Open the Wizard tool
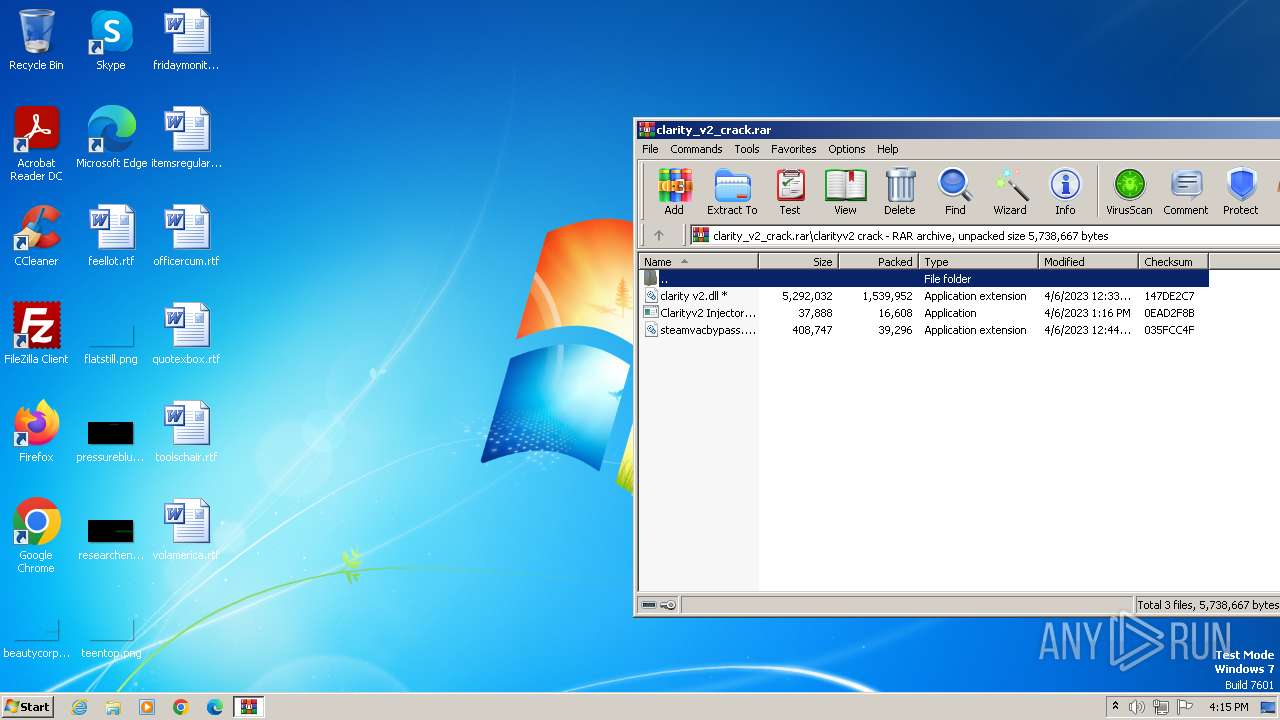1280x720 pixels. coord(1010,191)
